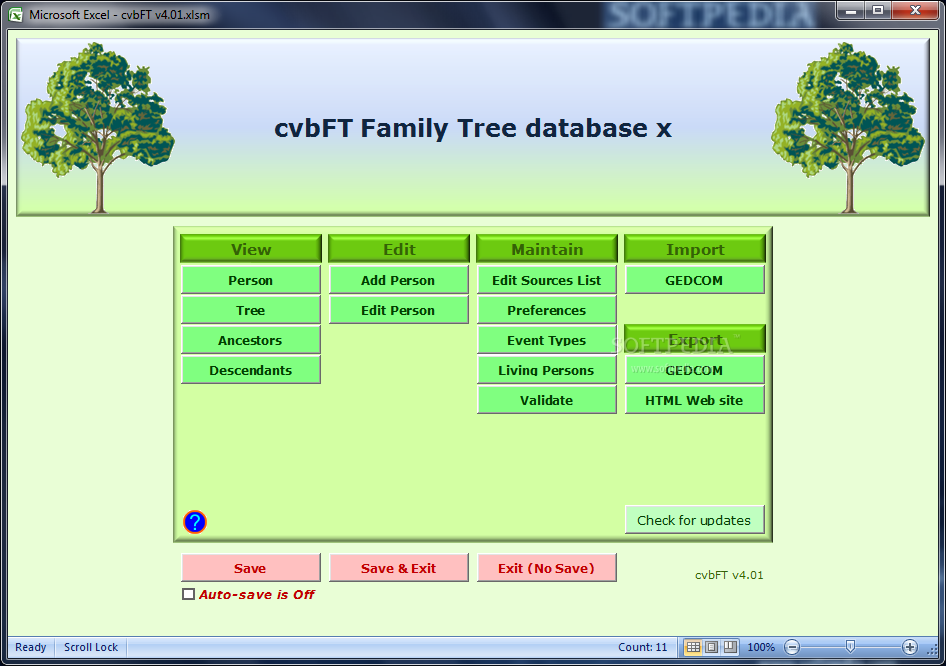View the Person page
This screenshot has width=946, height=666.
click(251, 280)
